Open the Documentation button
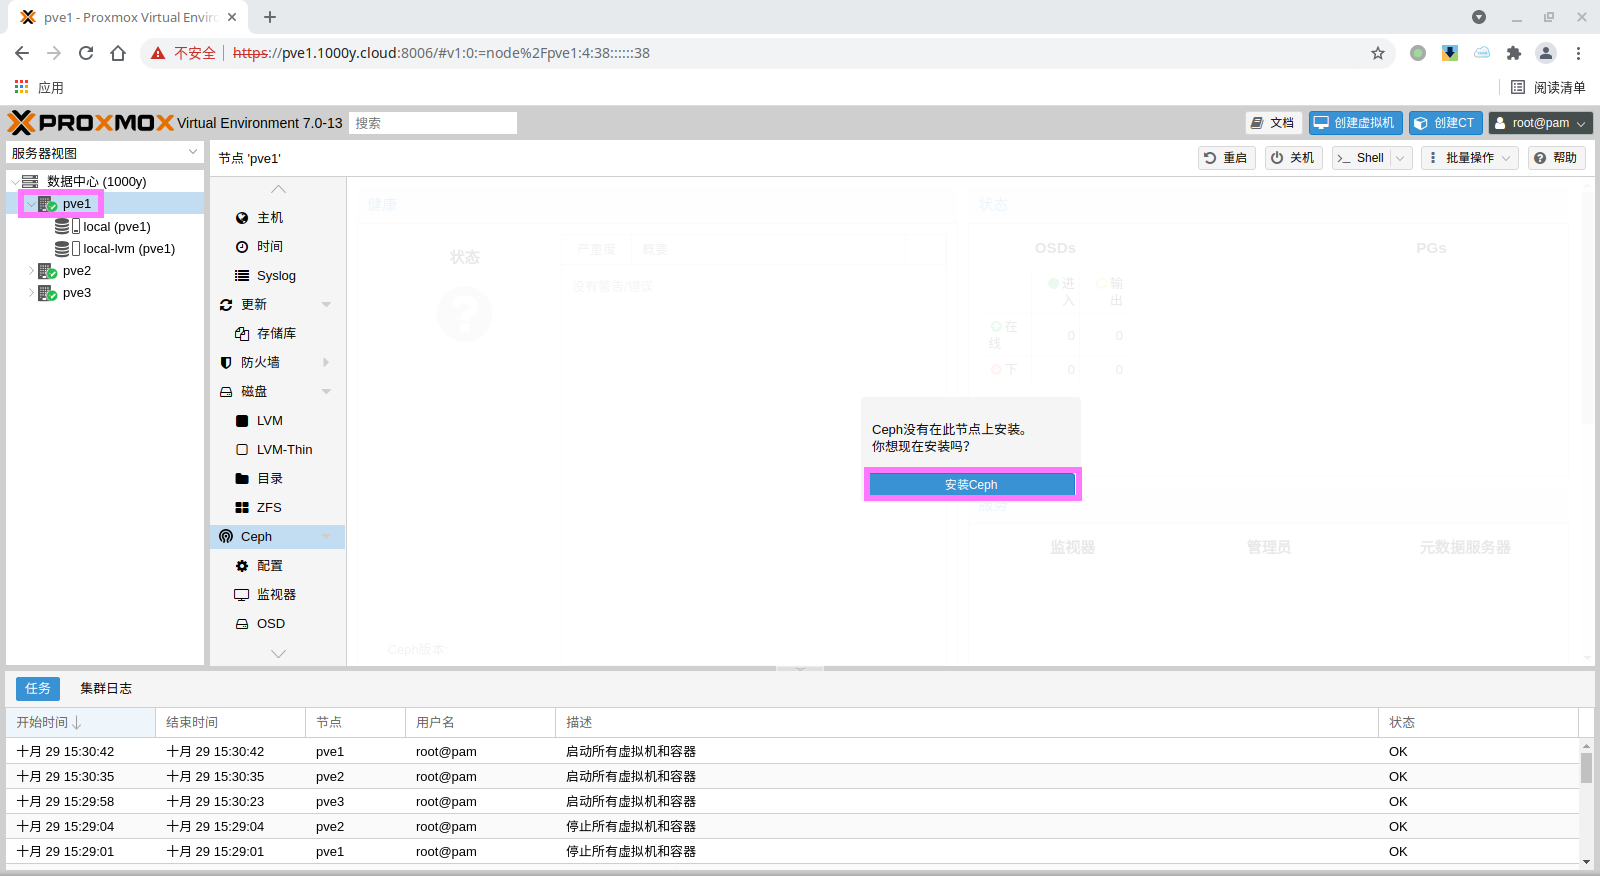 (x=1273, y=123)
